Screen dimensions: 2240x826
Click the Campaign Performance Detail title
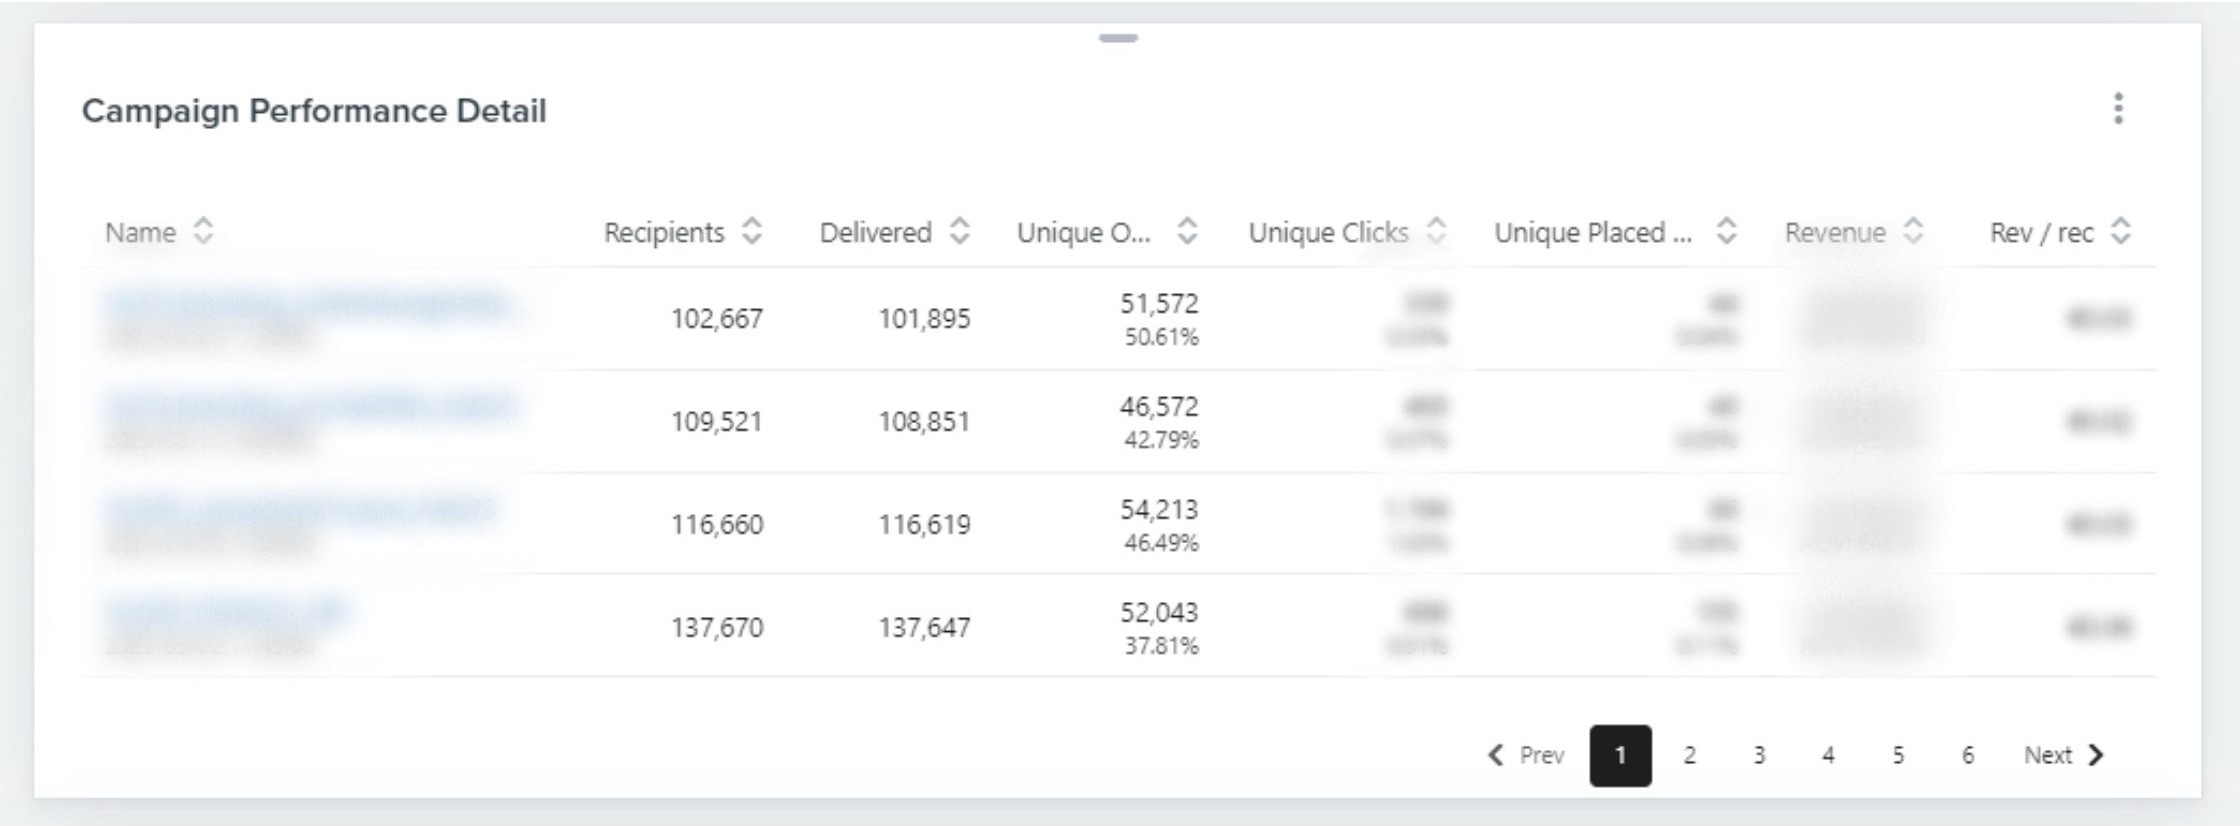click(x=314, y=111)
